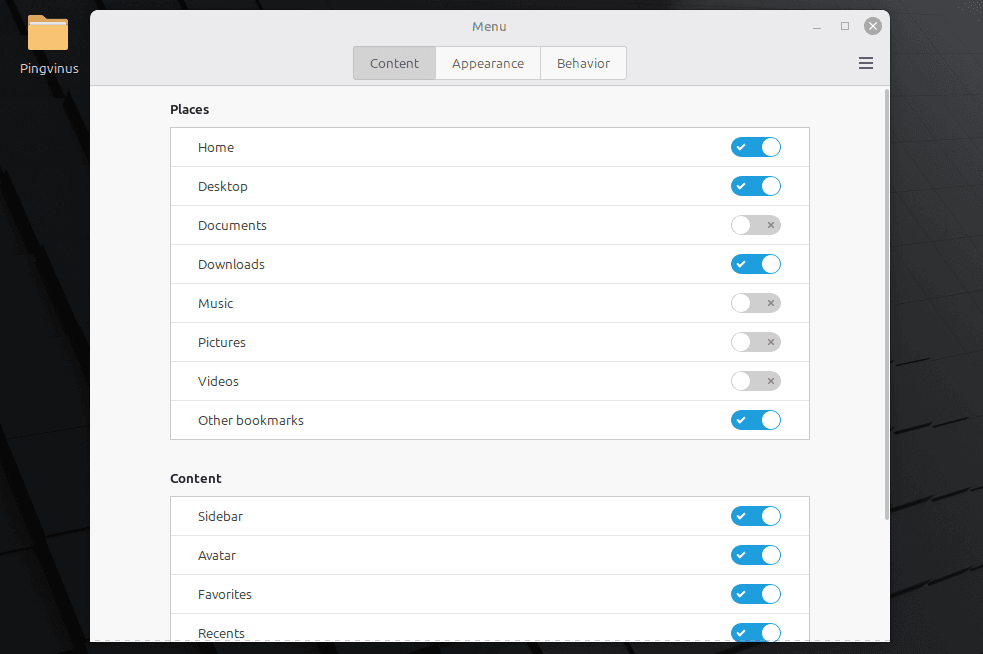The image size is (983, 654).
Task: Open the Behavior tab
Action: 583,63
